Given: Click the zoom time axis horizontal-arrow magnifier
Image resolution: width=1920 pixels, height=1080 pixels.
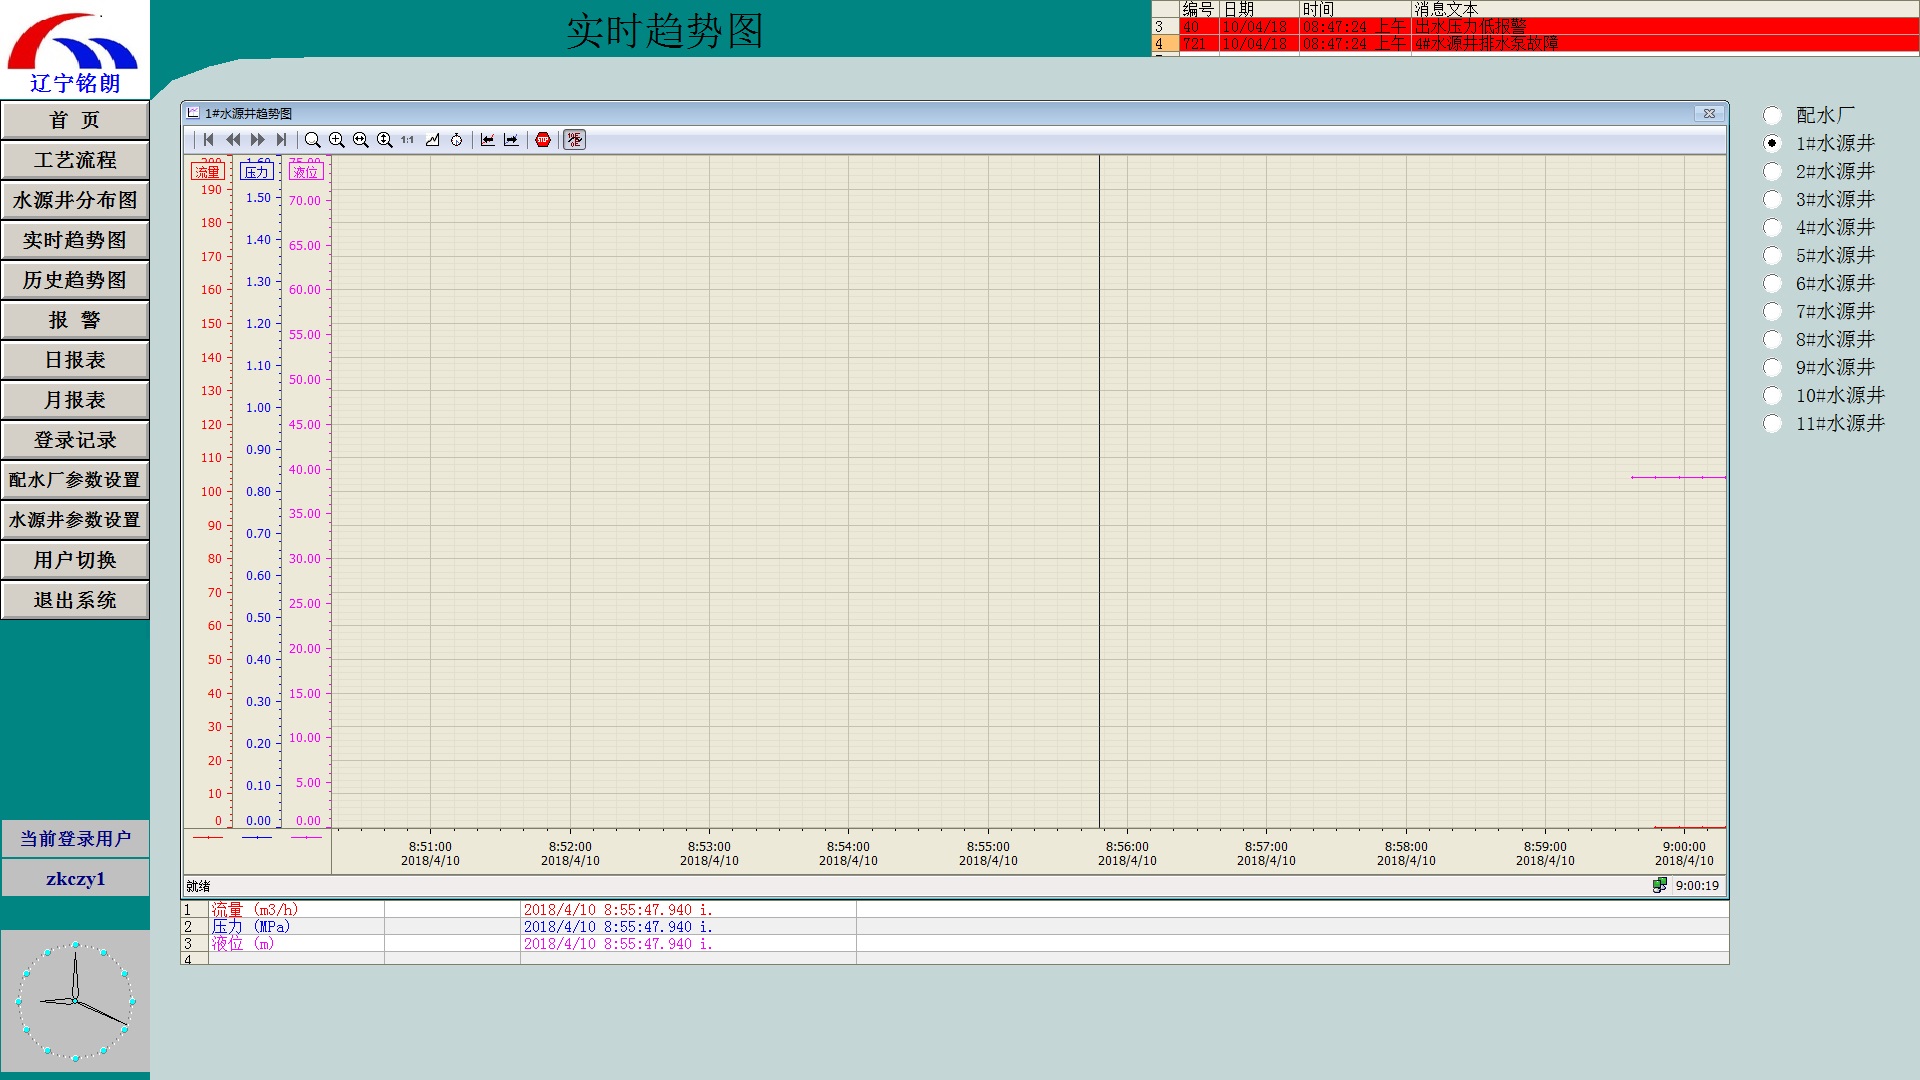Looking at the screenshot, I should pos(361,140).
